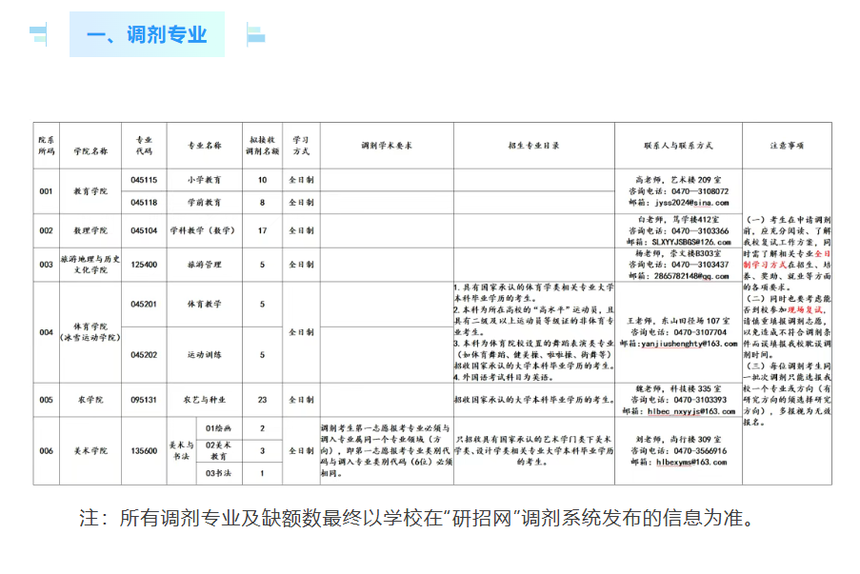
Task: Click department code 006
Action: (x=46, y=451)
